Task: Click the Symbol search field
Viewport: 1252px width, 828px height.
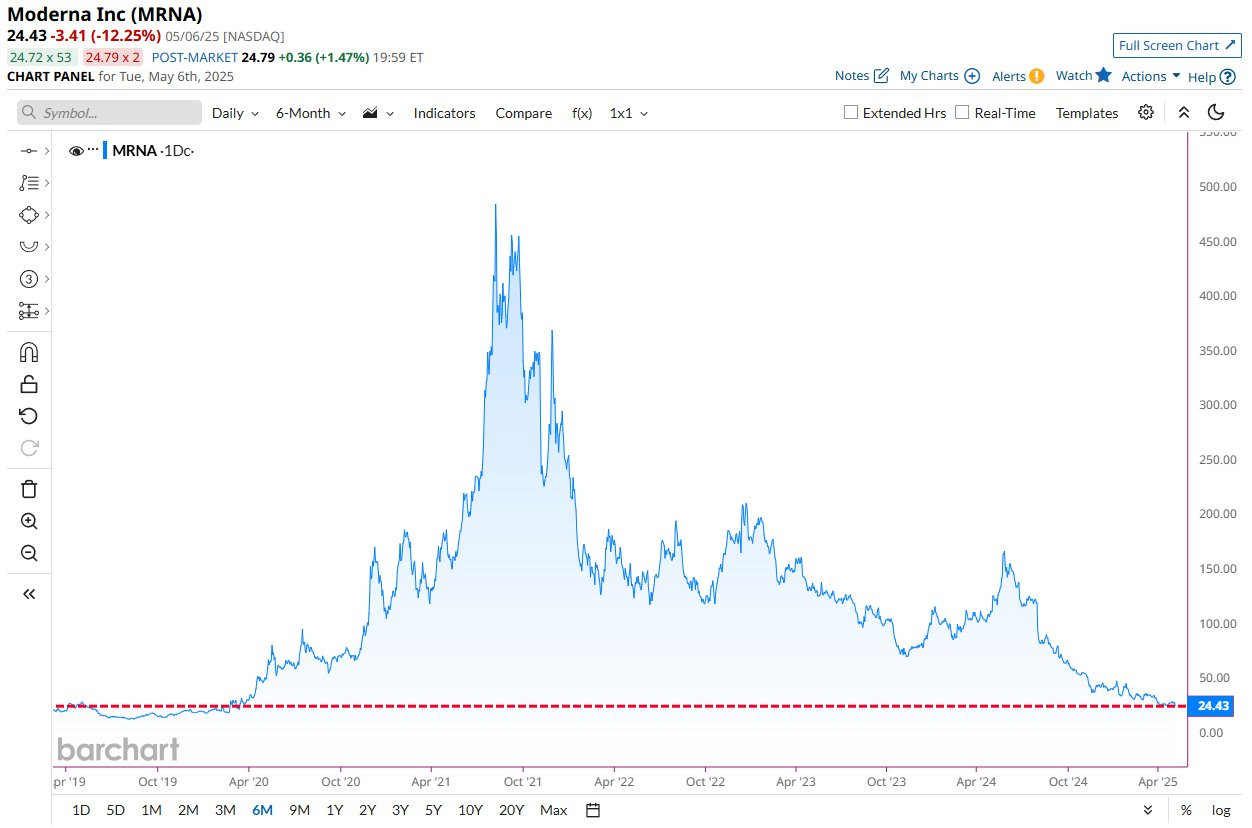Action: tap(109, 113)
